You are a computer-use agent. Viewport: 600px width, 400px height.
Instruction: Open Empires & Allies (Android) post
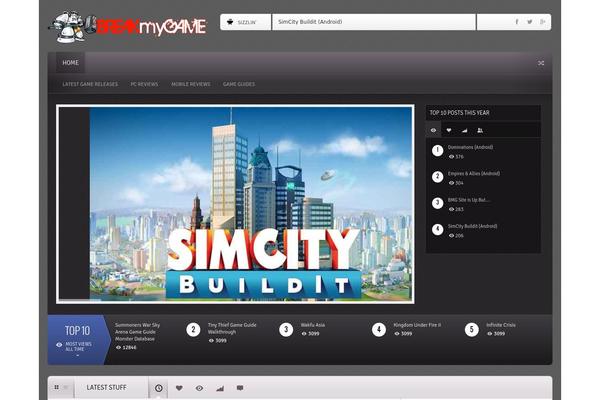coord(474,173)
